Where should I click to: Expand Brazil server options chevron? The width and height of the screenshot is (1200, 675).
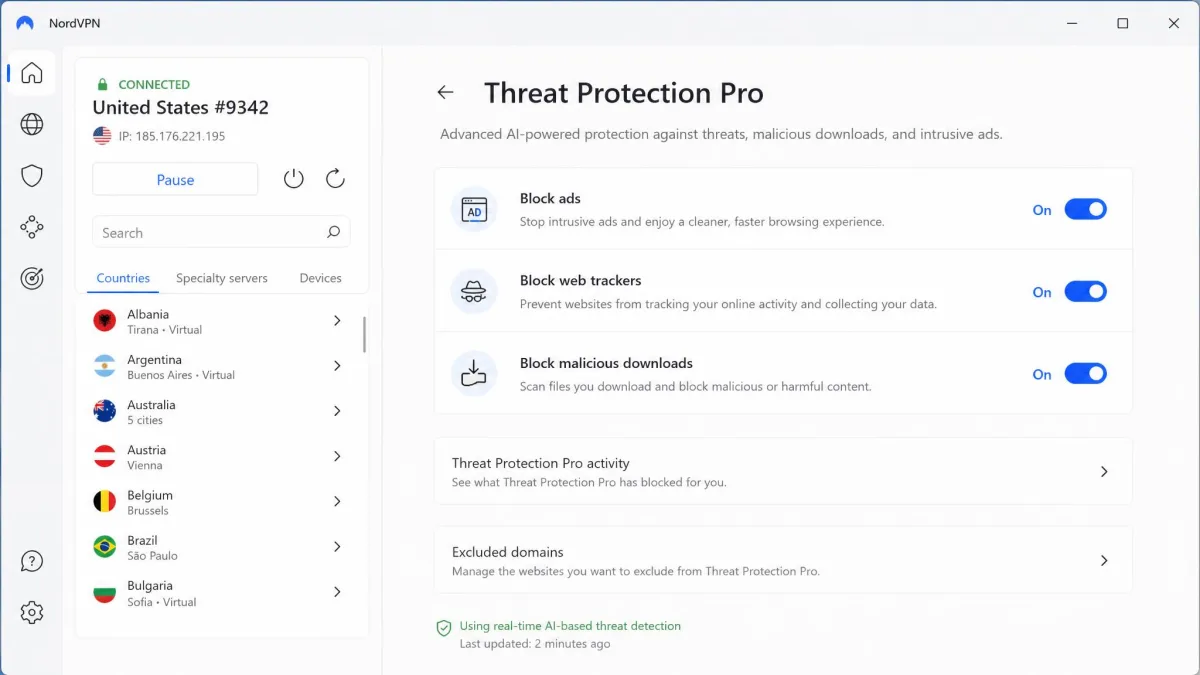(x=337, y=547)
